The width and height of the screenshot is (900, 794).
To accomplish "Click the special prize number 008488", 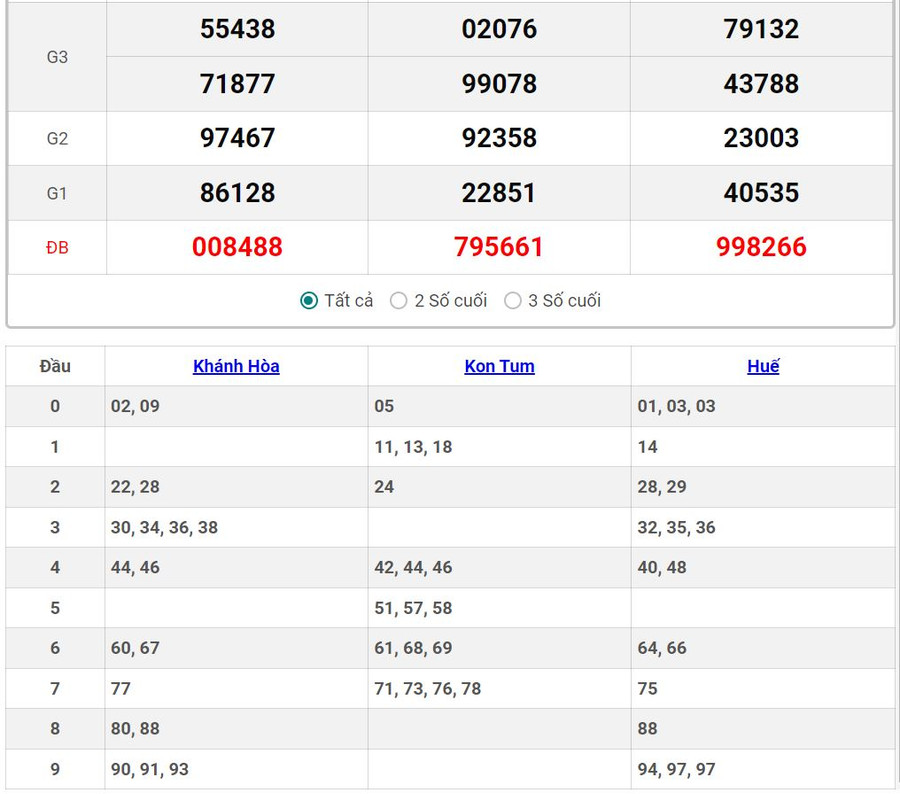I will point(237,247).
